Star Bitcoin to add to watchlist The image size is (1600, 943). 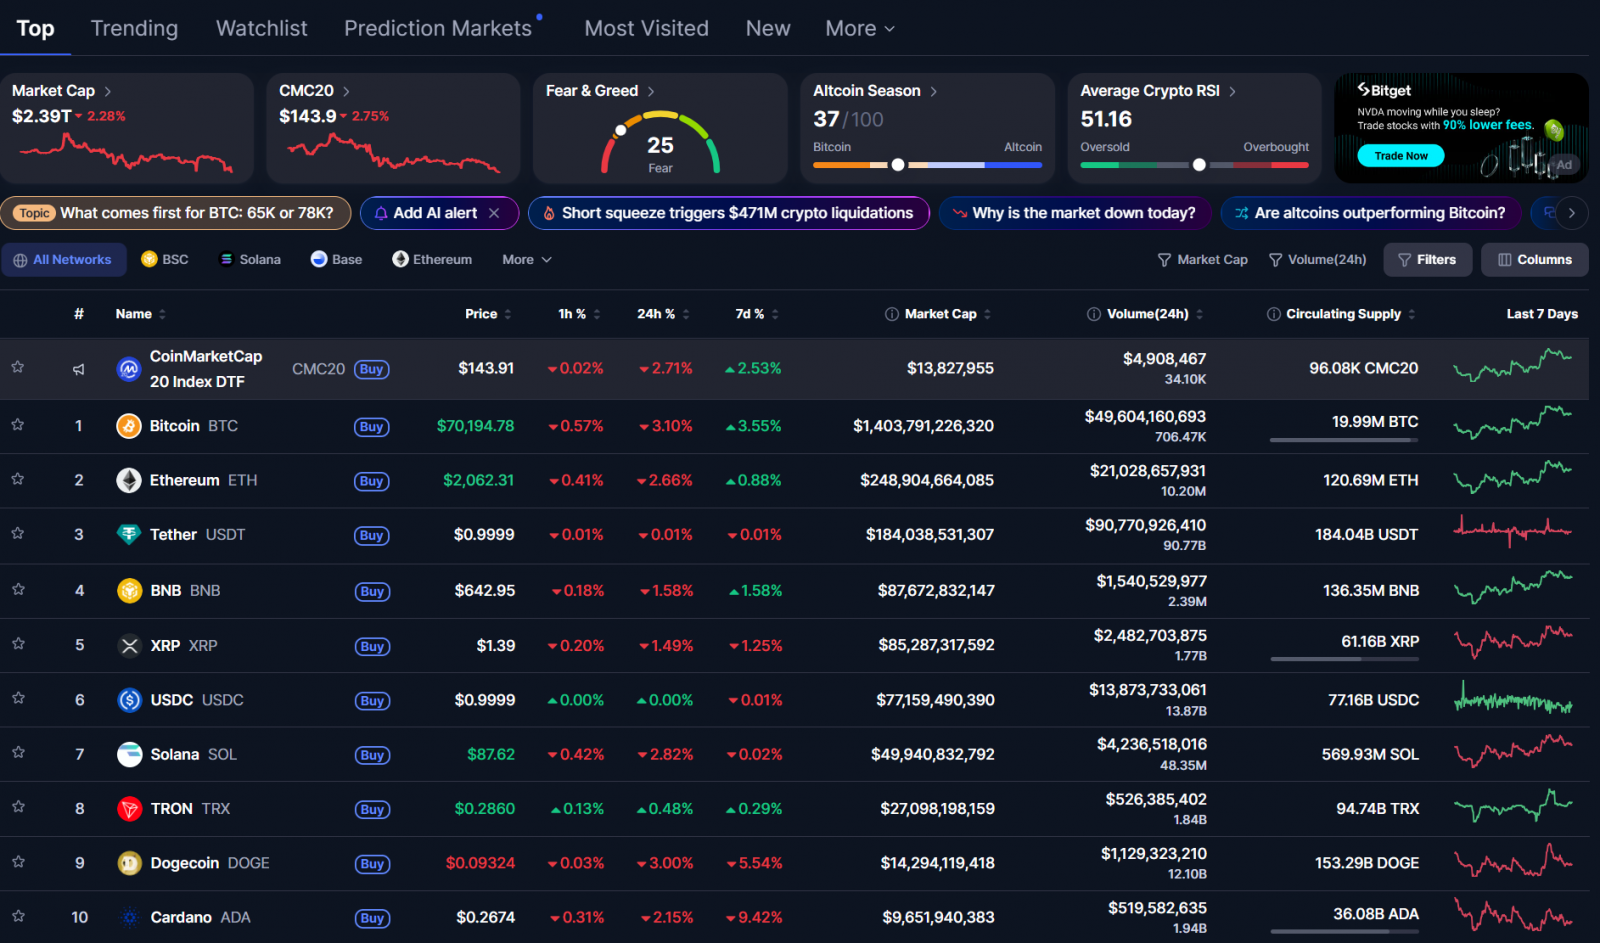pos(18,425)
